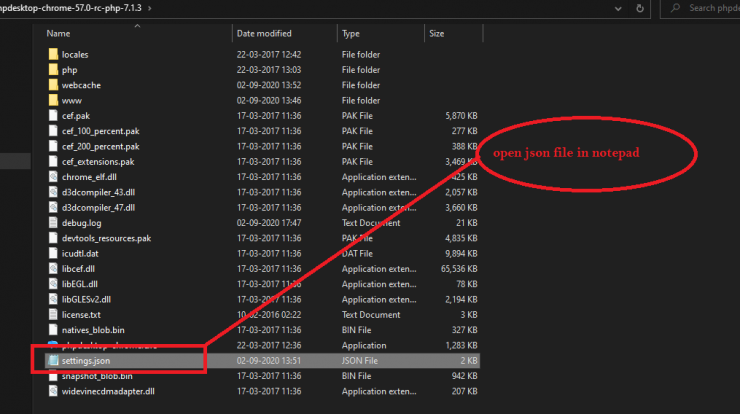Click the cef.pak file icon
Image resolution: width=740 pixels, height=414 pixels.
[x=53, y=116]
